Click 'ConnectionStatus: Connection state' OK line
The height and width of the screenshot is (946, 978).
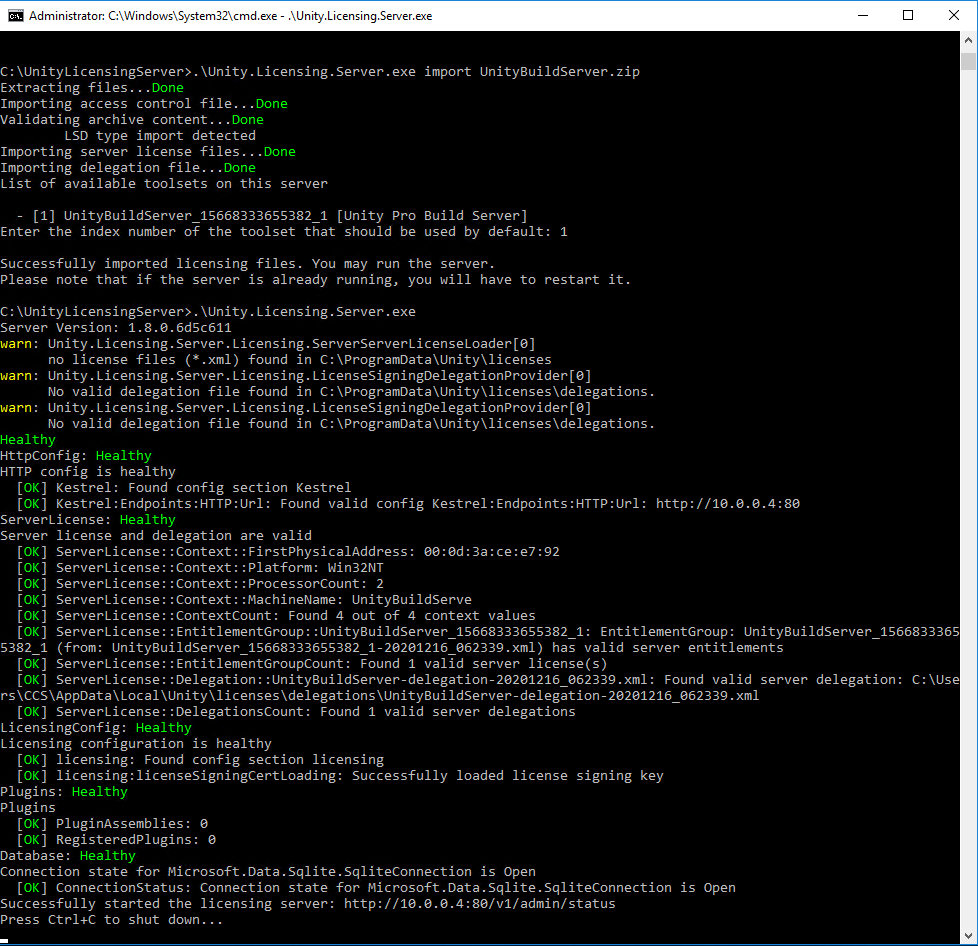click(376, 888)
